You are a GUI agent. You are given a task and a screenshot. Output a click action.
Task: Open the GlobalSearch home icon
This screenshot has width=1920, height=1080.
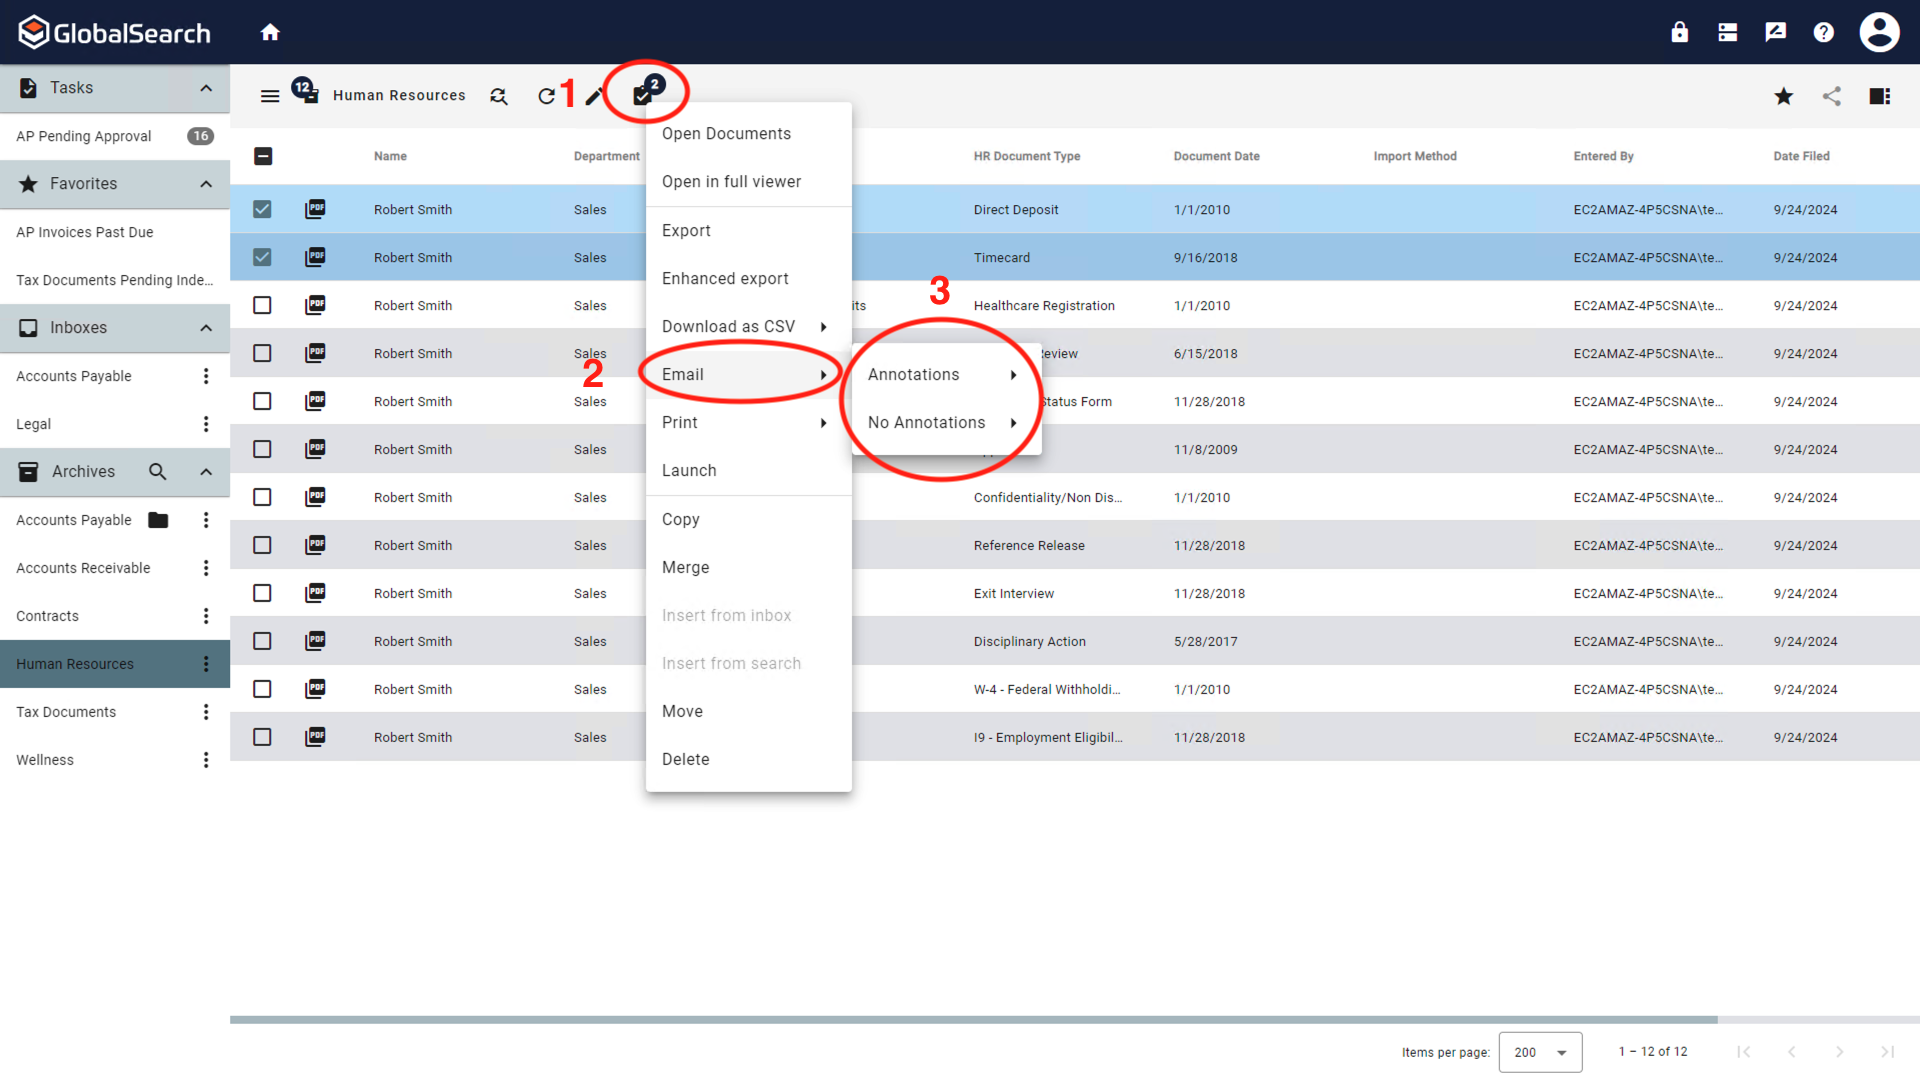pyautogui.click(x=270, y=31)
